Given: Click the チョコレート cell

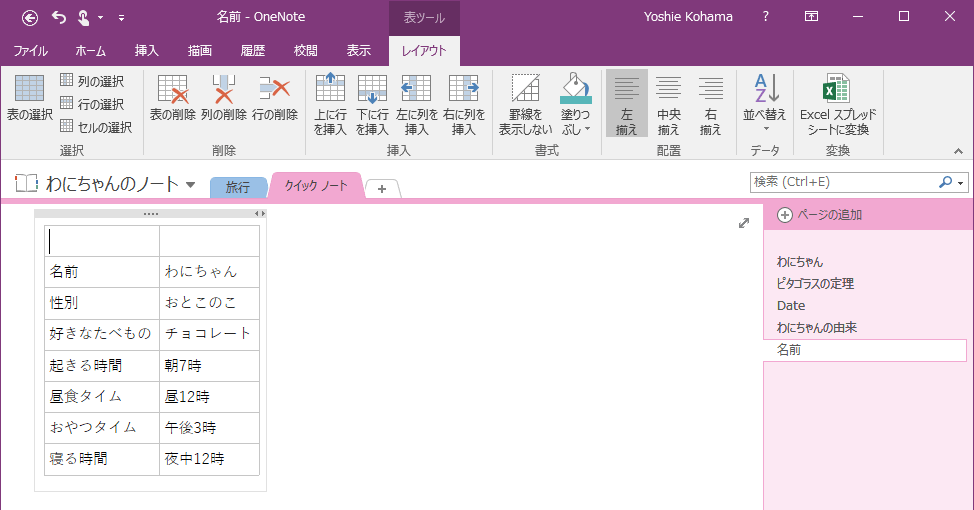Looking at the screenshot, I should [x=209, y=334].
